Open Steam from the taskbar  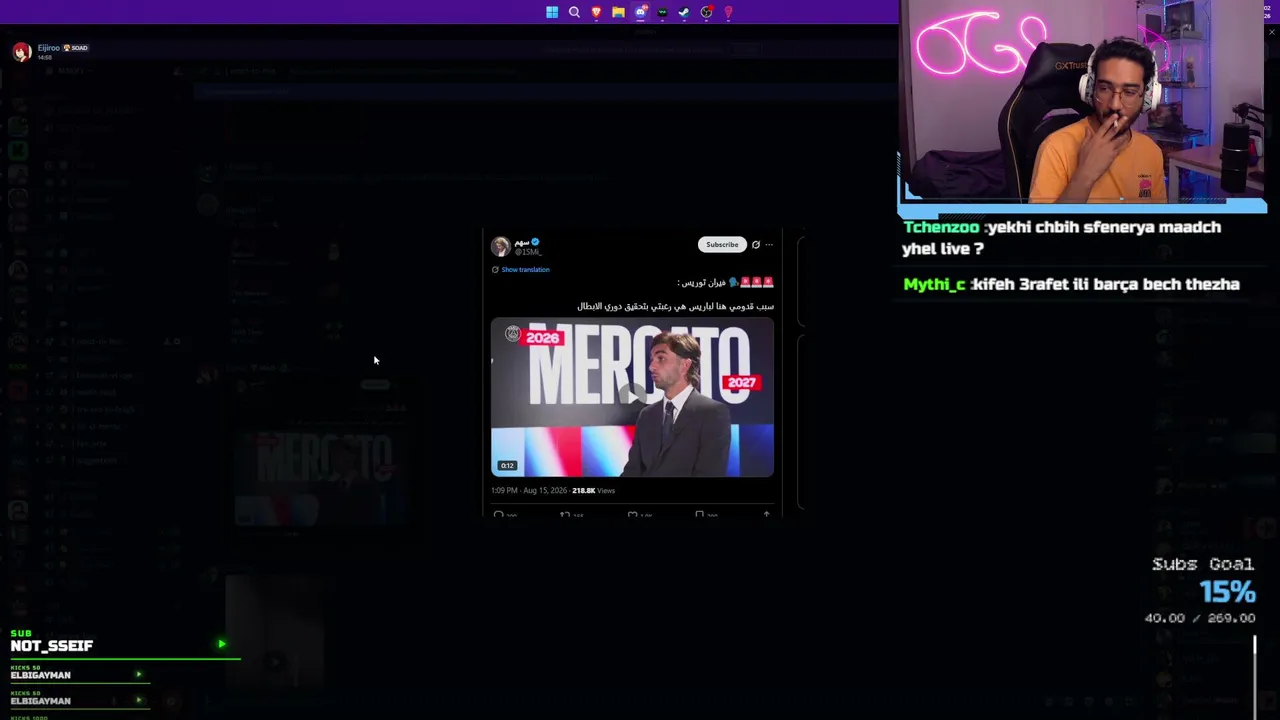pyautogui.click(x=684, y=12)
